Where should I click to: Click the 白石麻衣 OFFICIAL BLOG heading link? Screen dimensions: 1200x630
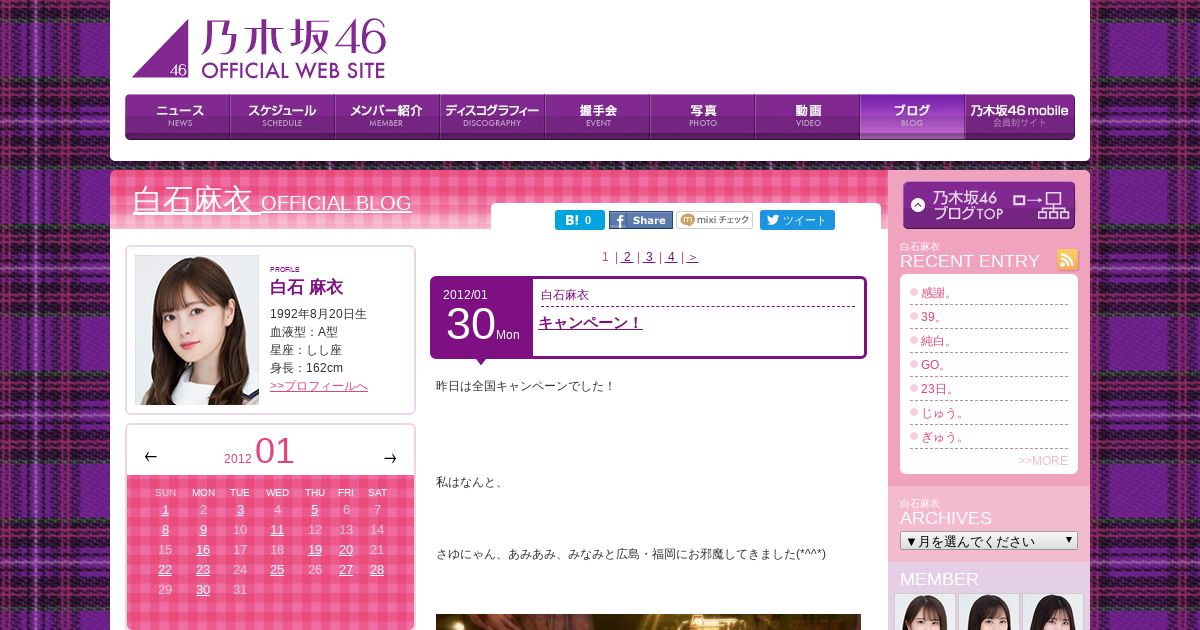[272, 201]
